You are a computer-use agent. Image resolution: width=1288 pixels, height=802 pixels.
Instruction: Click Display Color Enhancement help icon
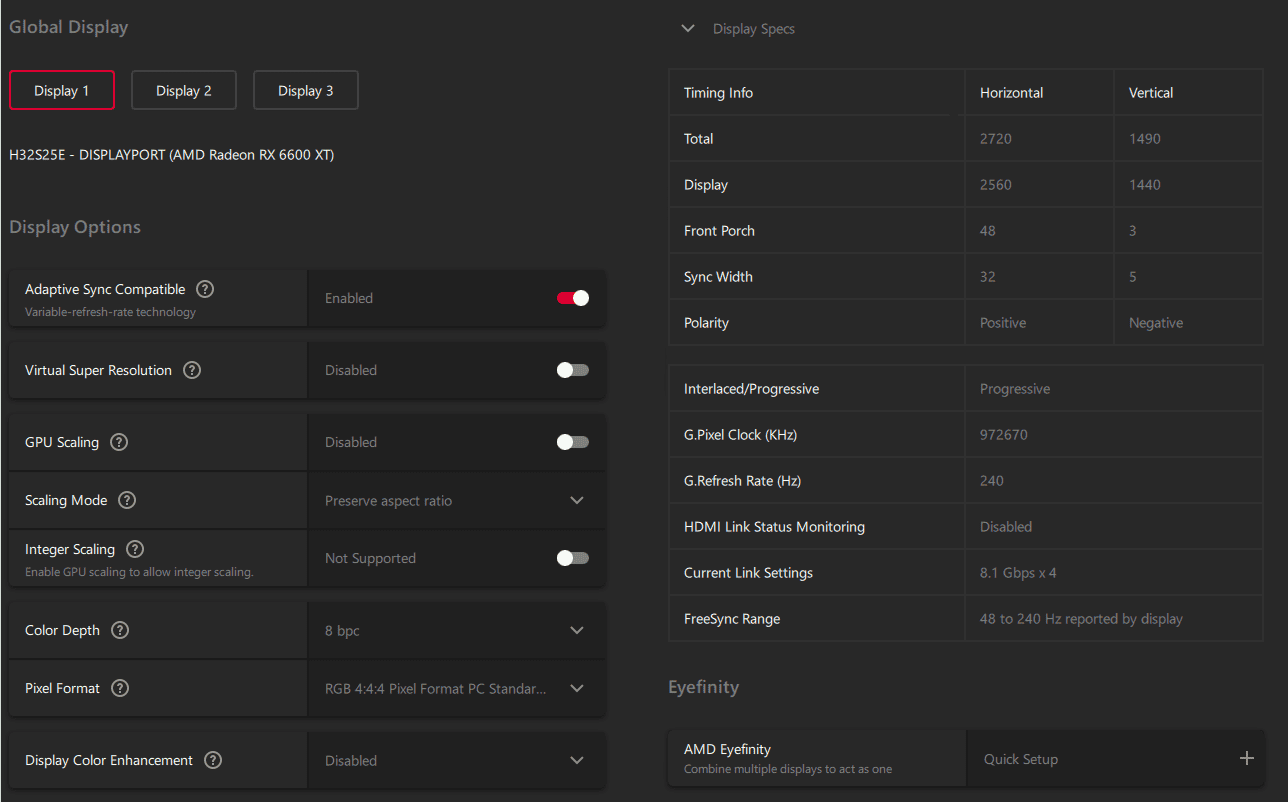pyautogui.click(x=213, y=760)
